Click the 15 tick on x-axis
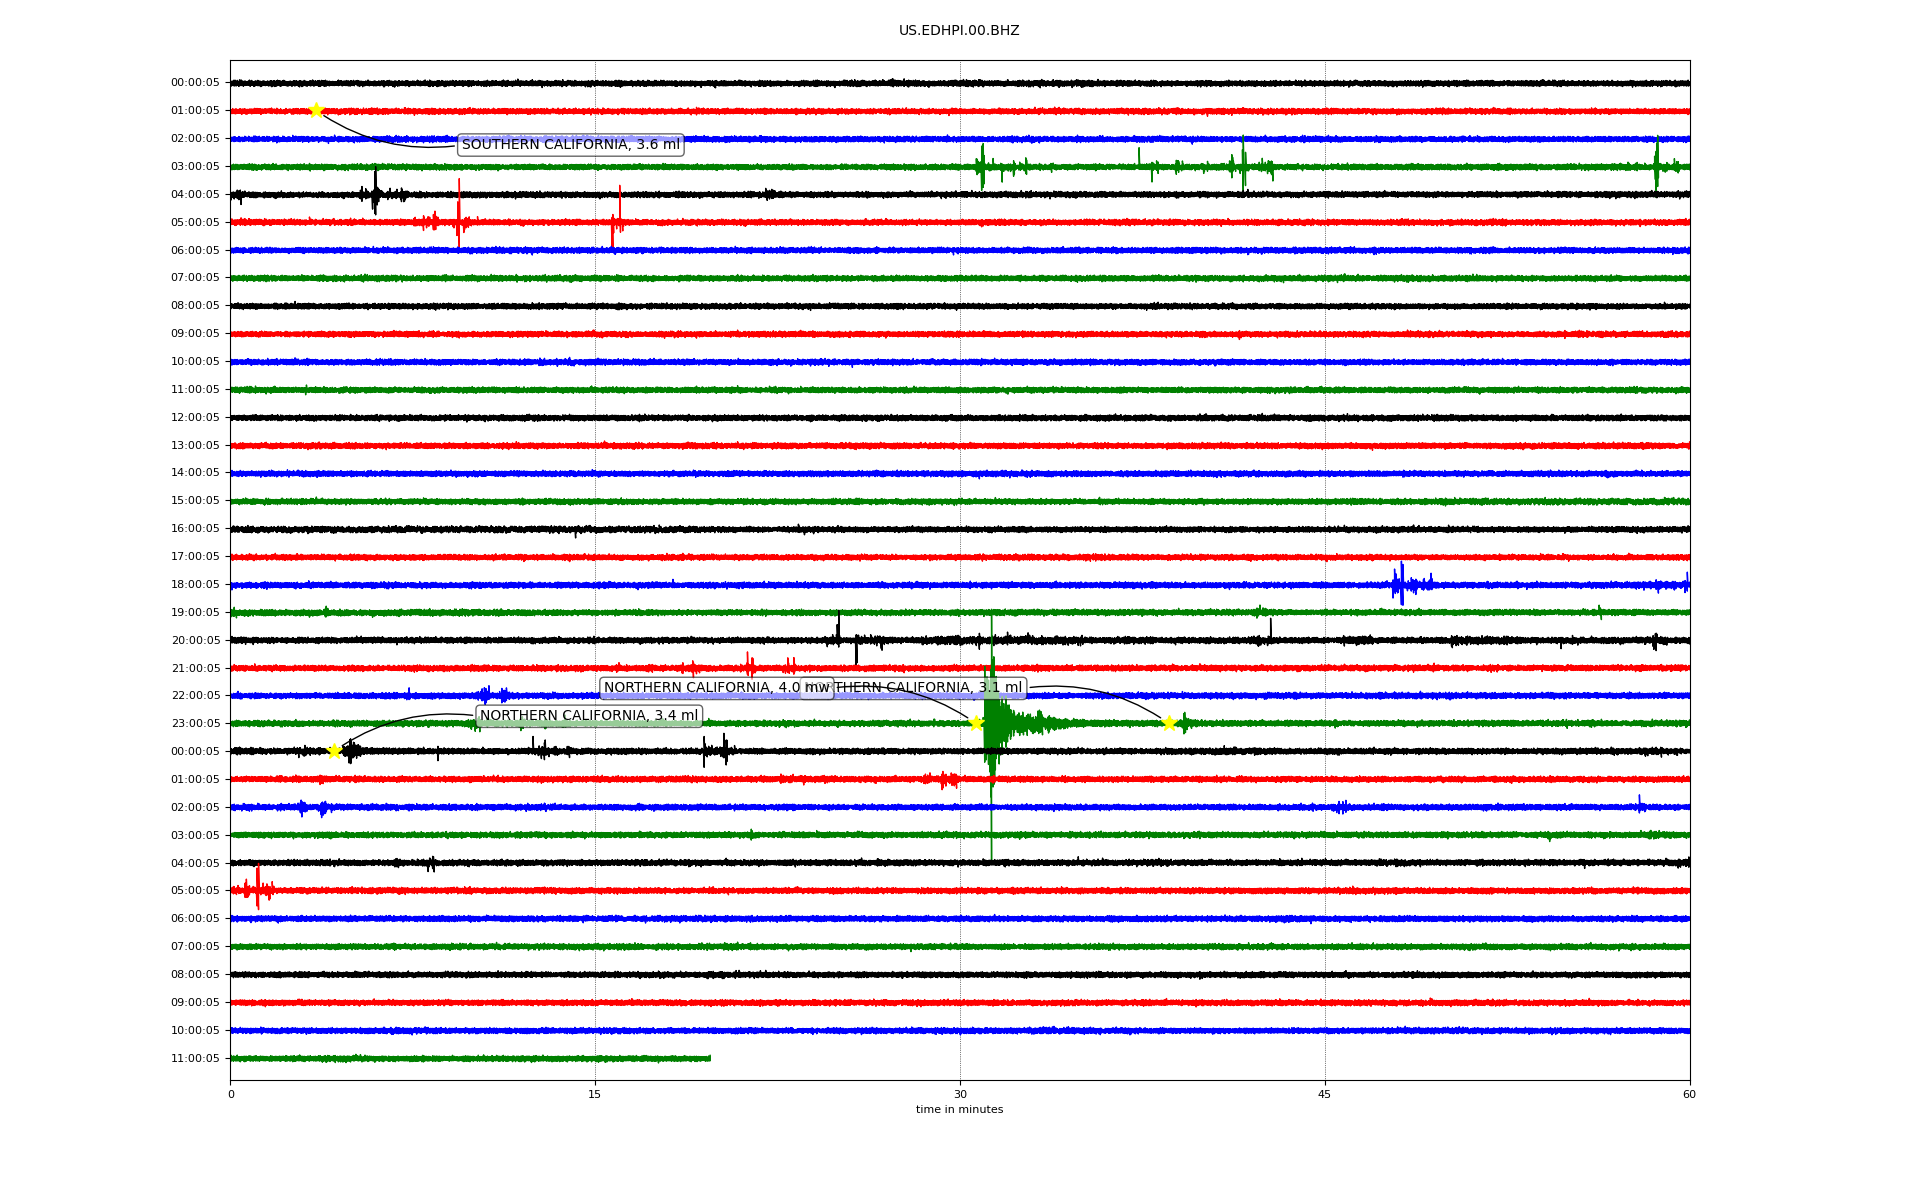 click(x=595, y=1094)
